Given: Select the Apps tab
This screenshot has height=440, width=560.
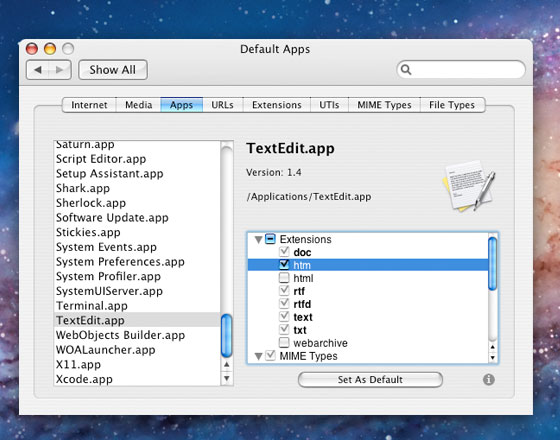Looking at the screenshot, I should (x=181, y=105).
